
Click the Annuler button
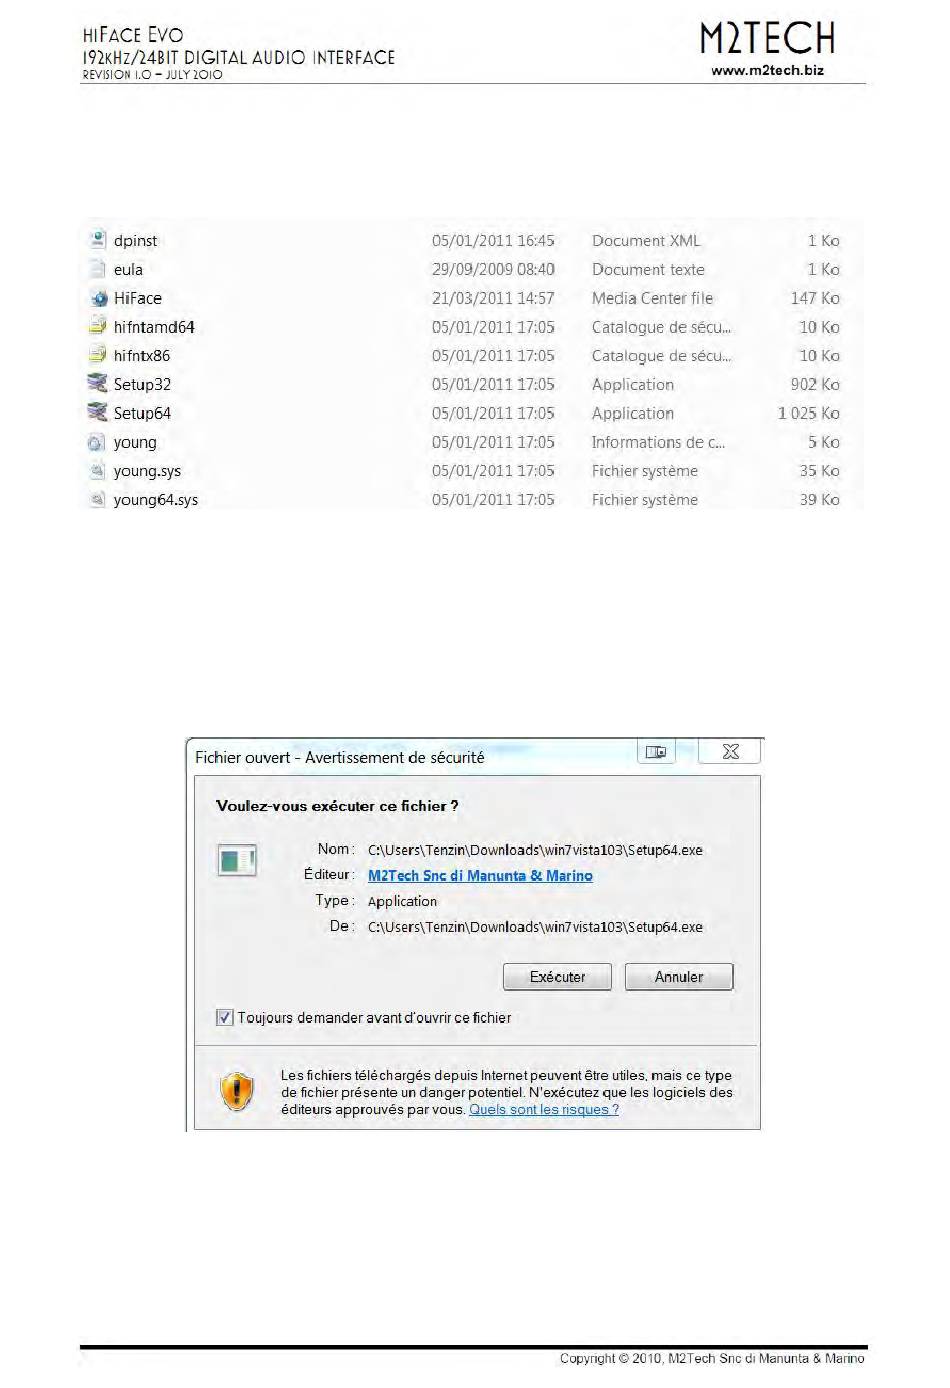pos(679,977)
